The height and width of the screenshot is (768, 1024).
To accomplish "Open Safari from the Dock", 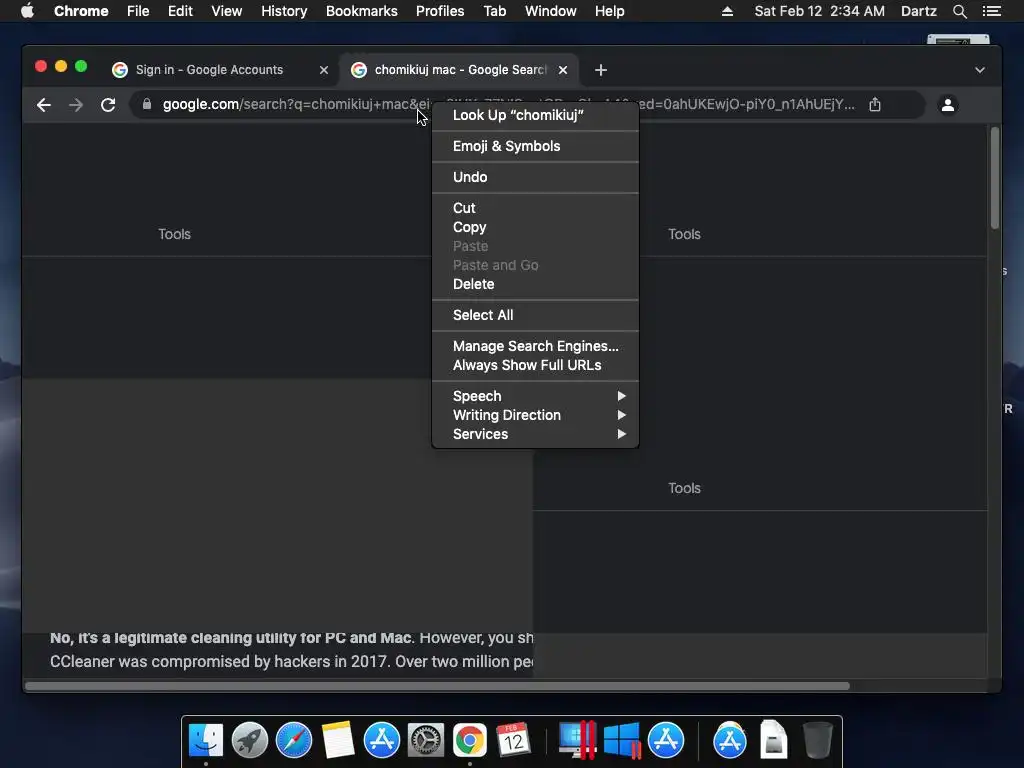I will (294, 740).
